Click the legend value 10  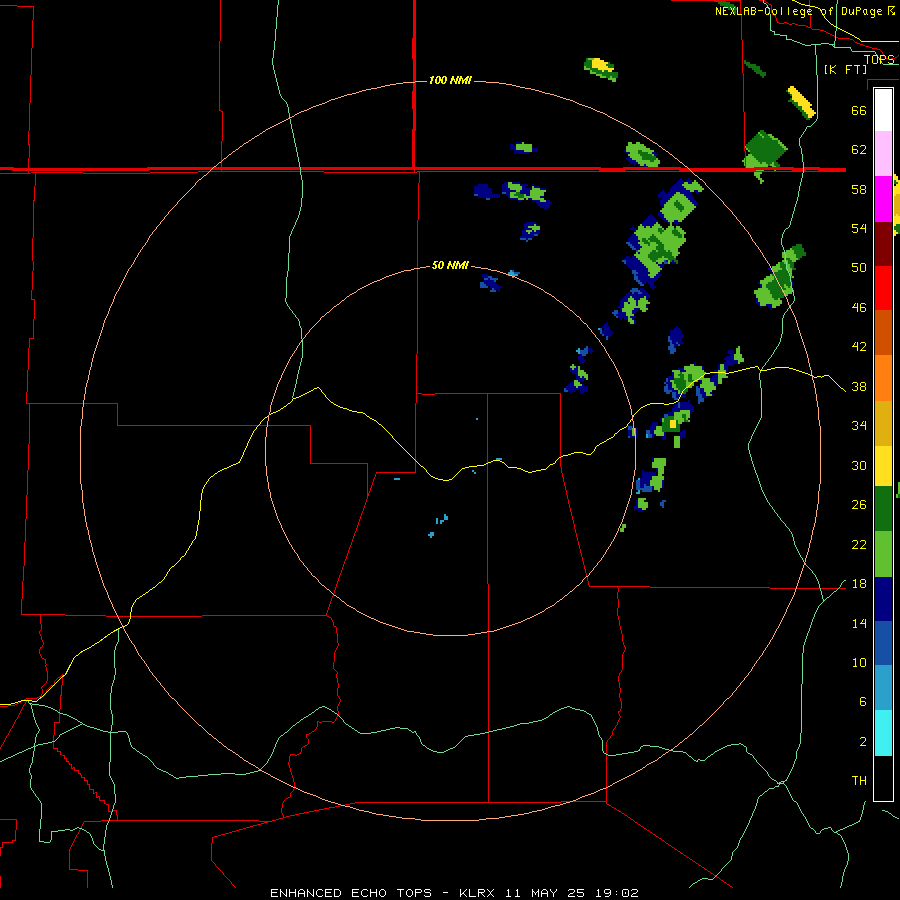(859, 662)
